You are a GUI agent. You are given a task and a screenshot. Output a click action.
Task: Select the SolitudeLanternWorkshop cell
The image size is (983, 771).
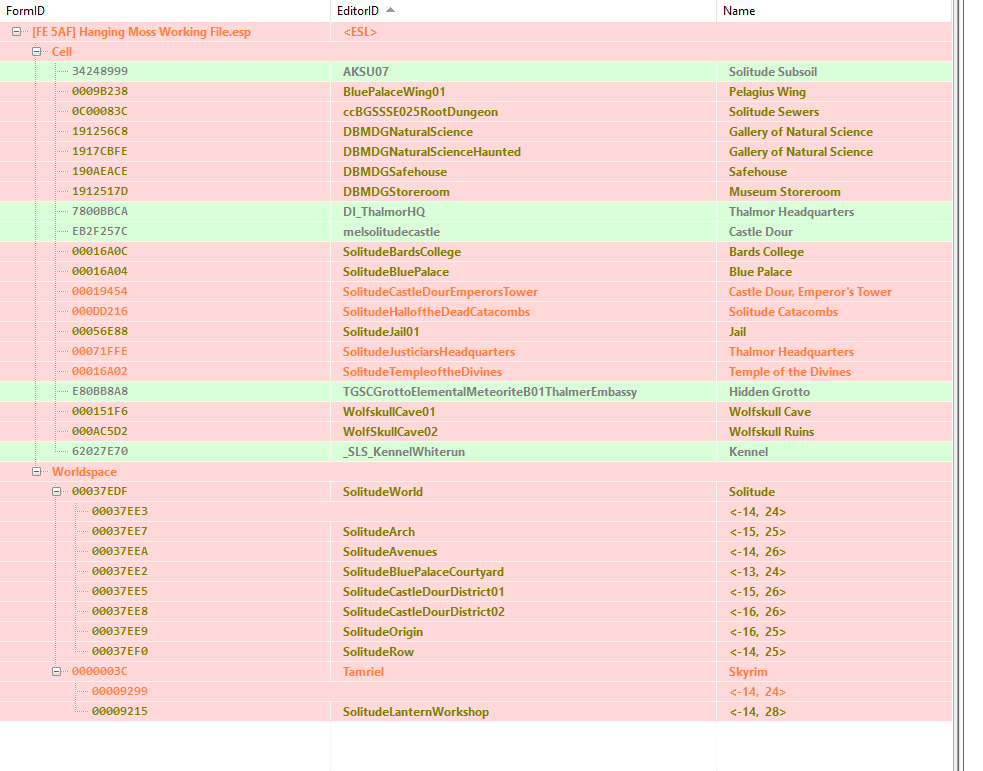pyautogui.click(x=476, y=711)
